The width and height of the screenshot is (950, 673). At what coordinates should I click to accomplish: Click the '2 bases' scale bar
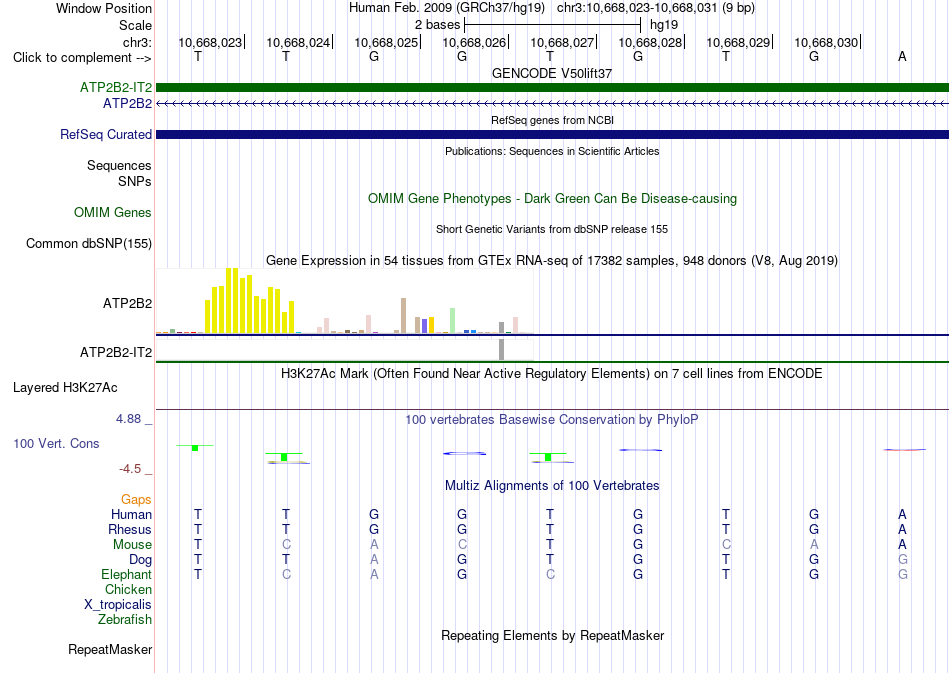tap(552, 25)
